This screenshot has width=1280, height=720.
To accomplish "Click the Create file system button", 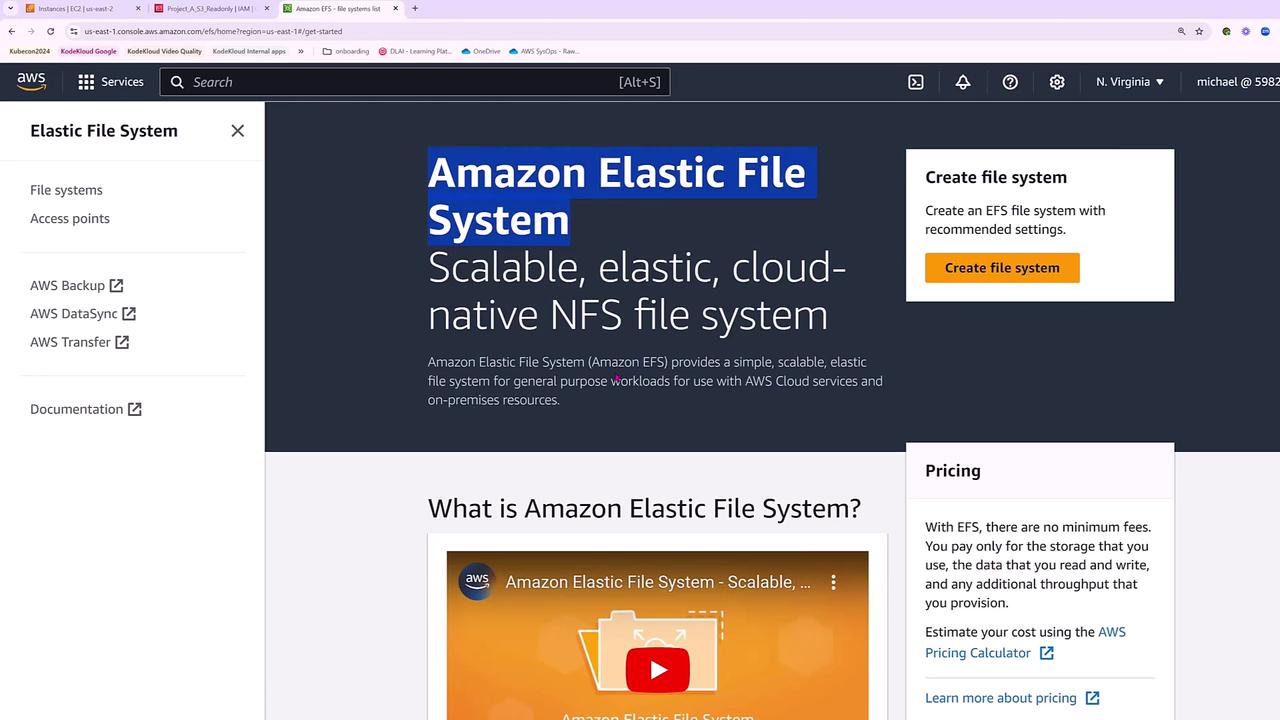I will [x=1002, y=268].
